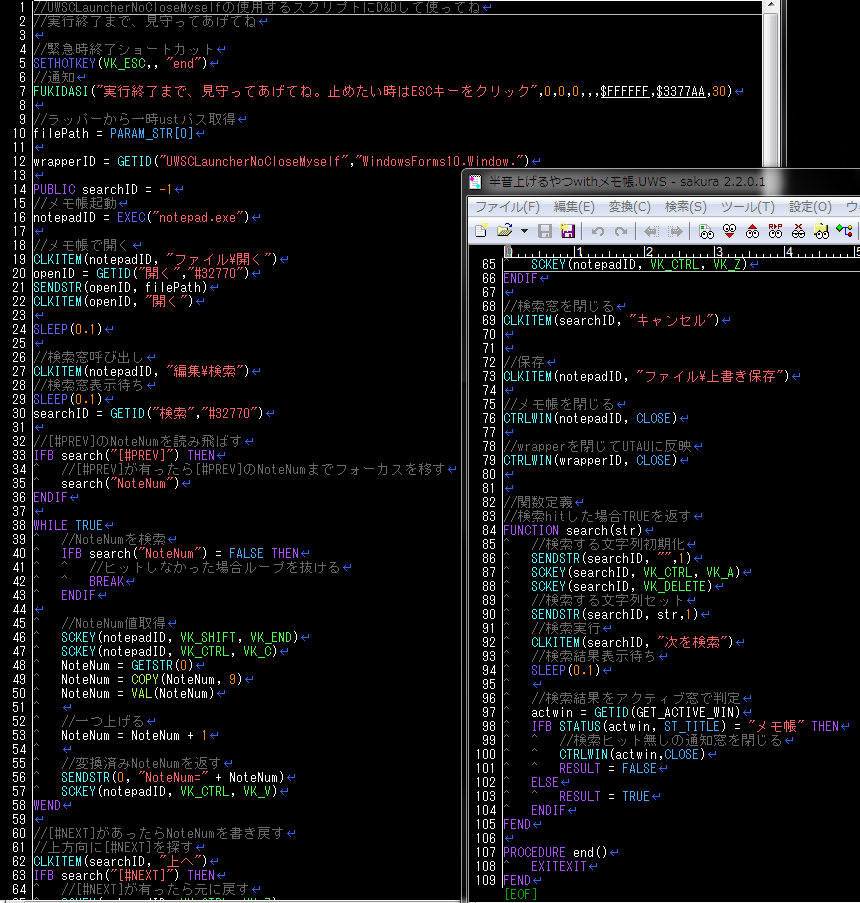Click the back window's vertical scrollbar up arrow
The width and height of the screenshot is (860, 903).
[x=771, y=6]
